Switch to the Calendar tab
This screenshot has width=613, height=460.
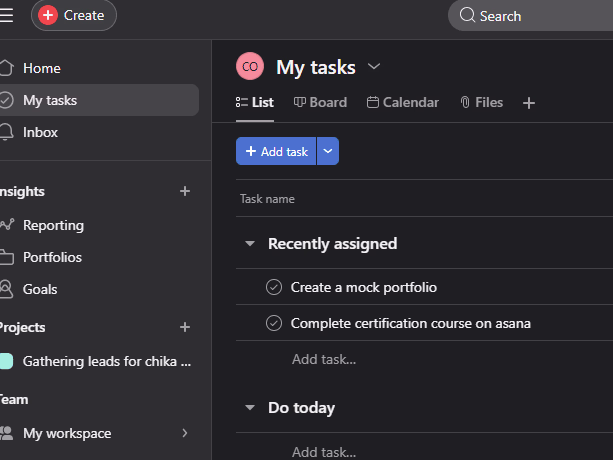pos(403,102)
